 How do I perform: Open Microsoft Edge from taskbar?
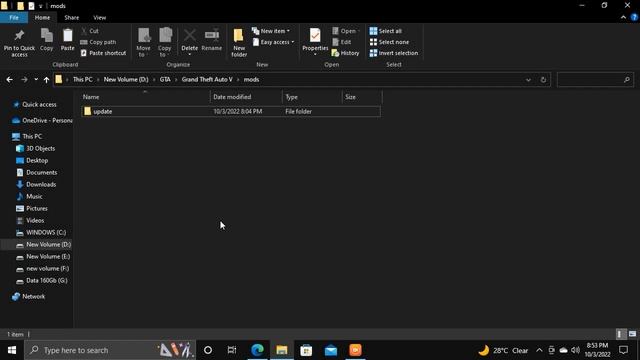257,350
